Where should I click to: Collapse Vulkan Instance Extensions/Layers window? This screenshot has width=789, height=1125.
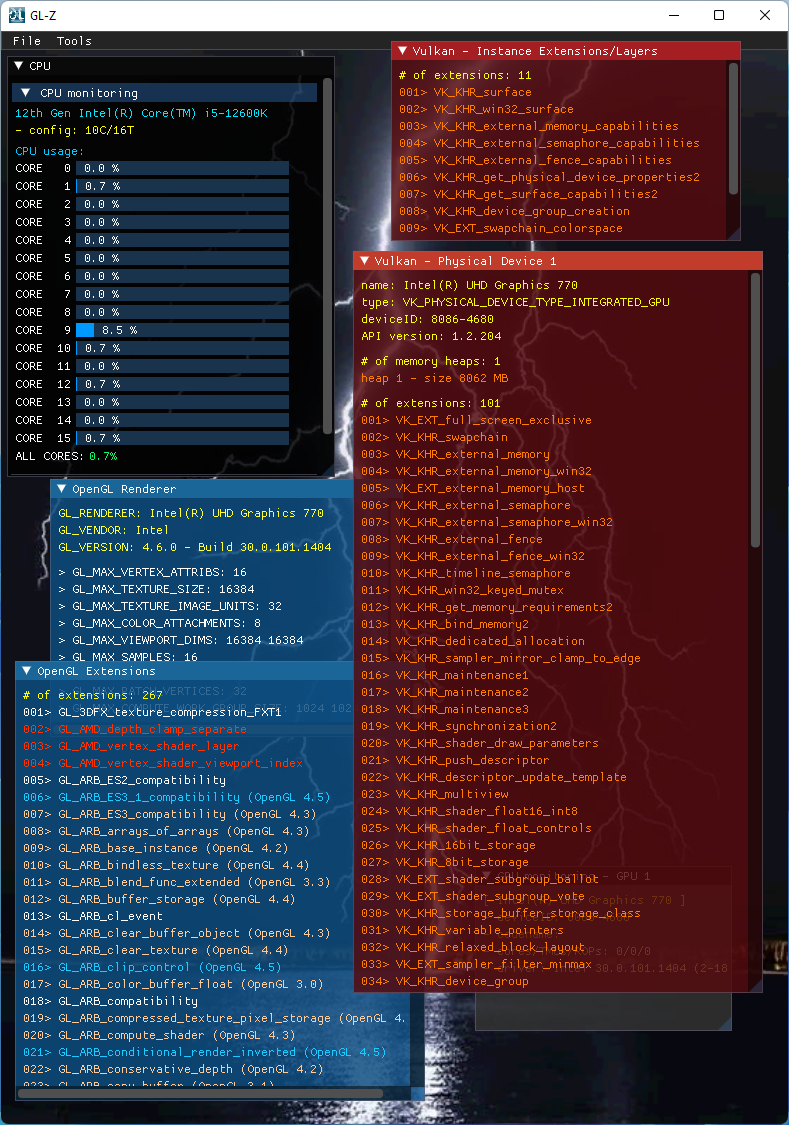pyautogui.click(x=402, y=51)
